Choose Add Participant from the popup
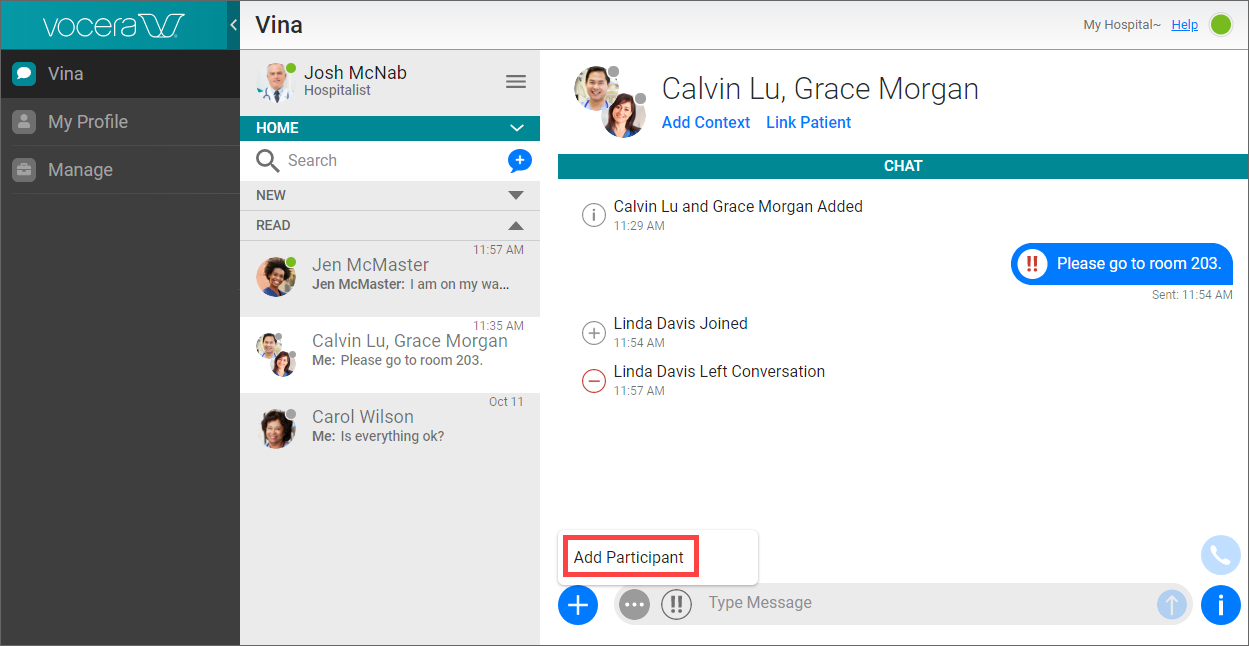Image resolution: width=1249 pixels, height=646 pixels. pyautogui.click(x=629, y=557)
